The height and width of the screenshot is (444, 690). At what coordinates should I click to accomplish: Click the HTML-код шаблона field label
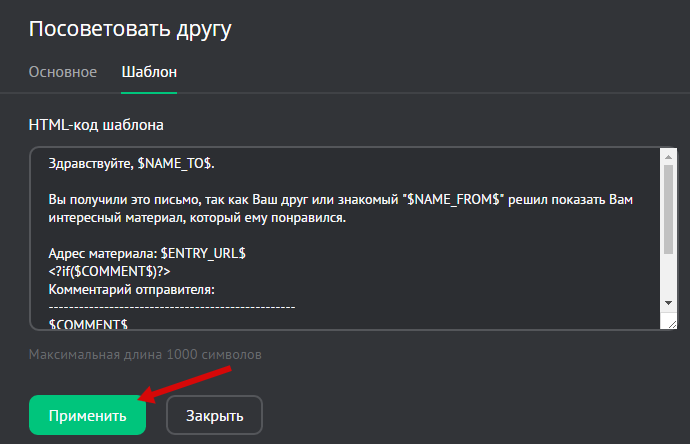[96, 125]
